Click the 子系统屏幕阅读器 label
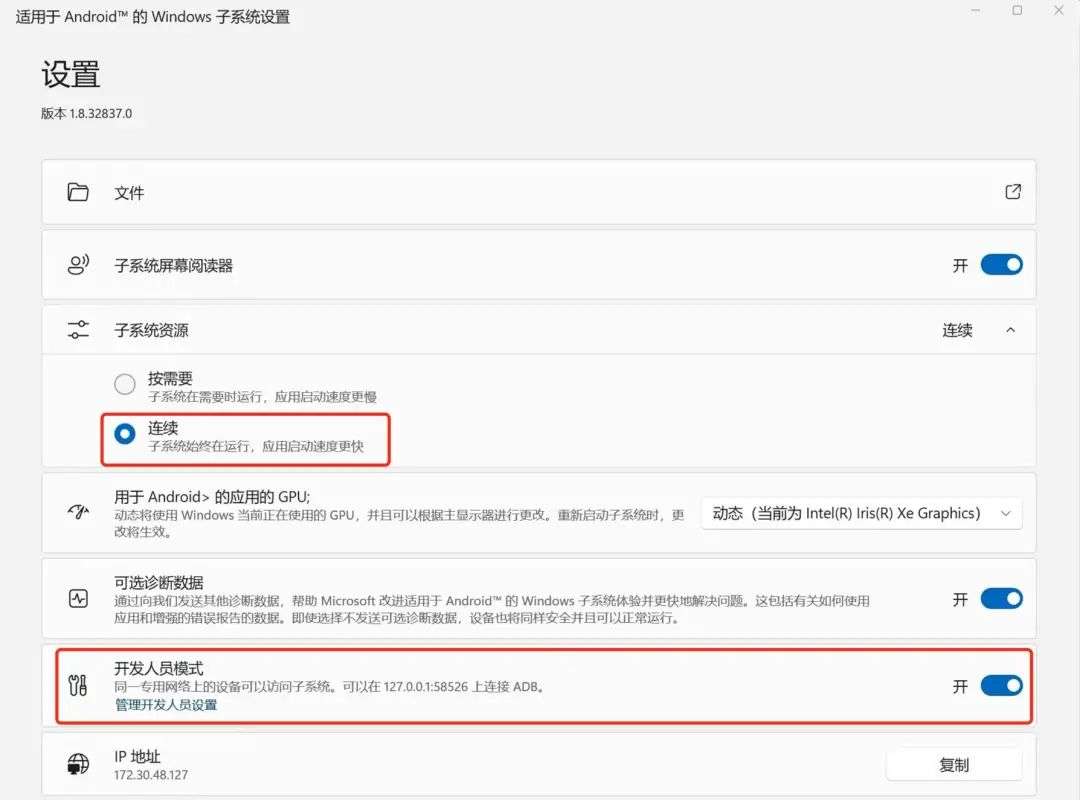Screen dimensions: 1080x800 click(174, 265)
